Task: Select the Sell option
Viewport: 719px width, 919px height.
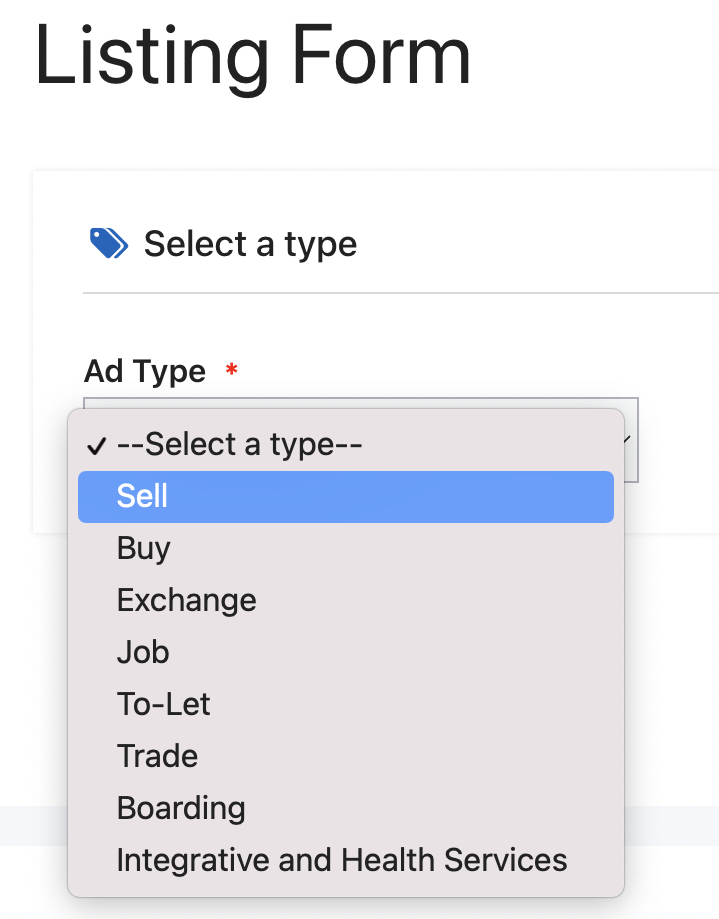Action: pos(143,496)
